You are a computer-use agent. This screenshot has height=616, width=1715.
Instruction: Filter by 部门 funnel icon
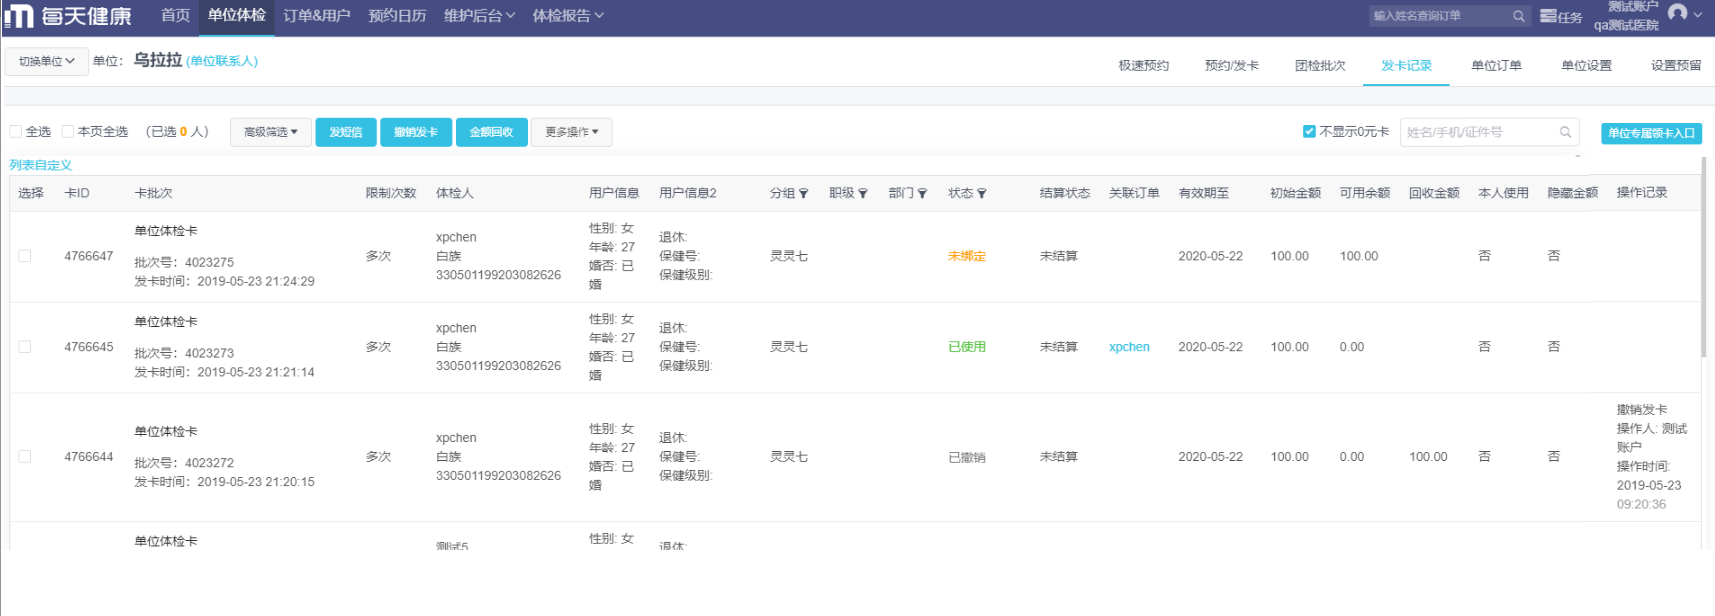click(x=922, y=194)
